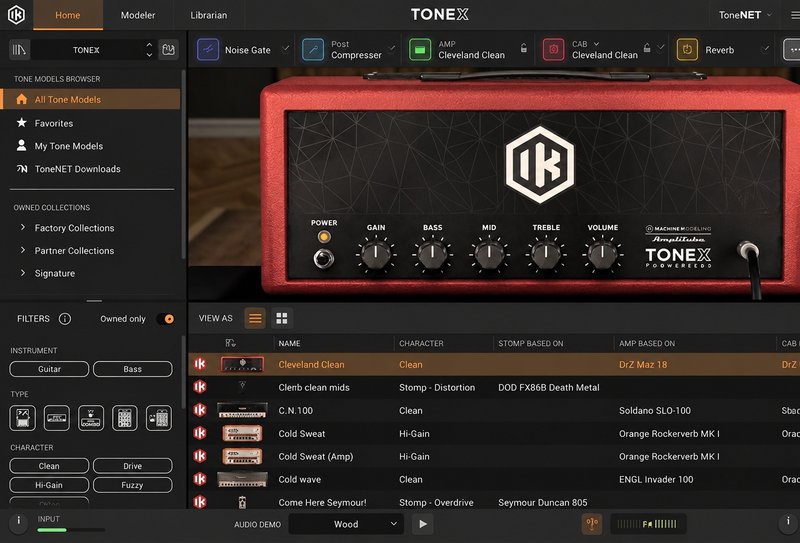Viewport: 800px width, 543px height.
Task: Click the filters info icon
Action: [x=65, y=319]
